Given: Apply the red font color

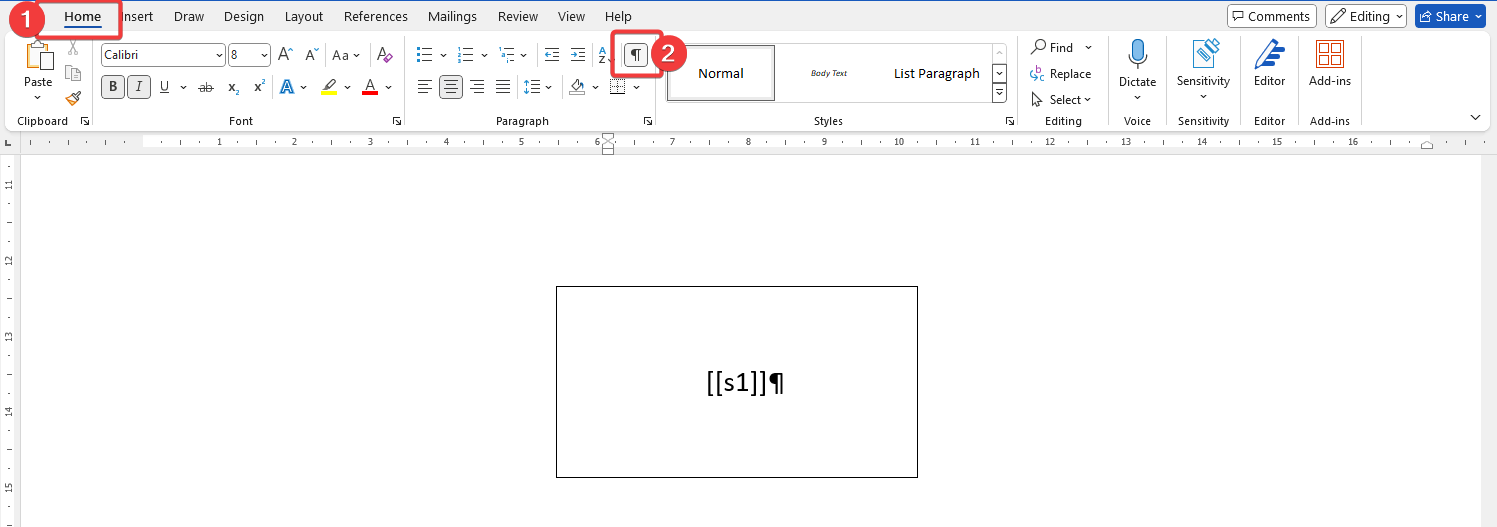Looking at the screenshot, I should (370, 87).
